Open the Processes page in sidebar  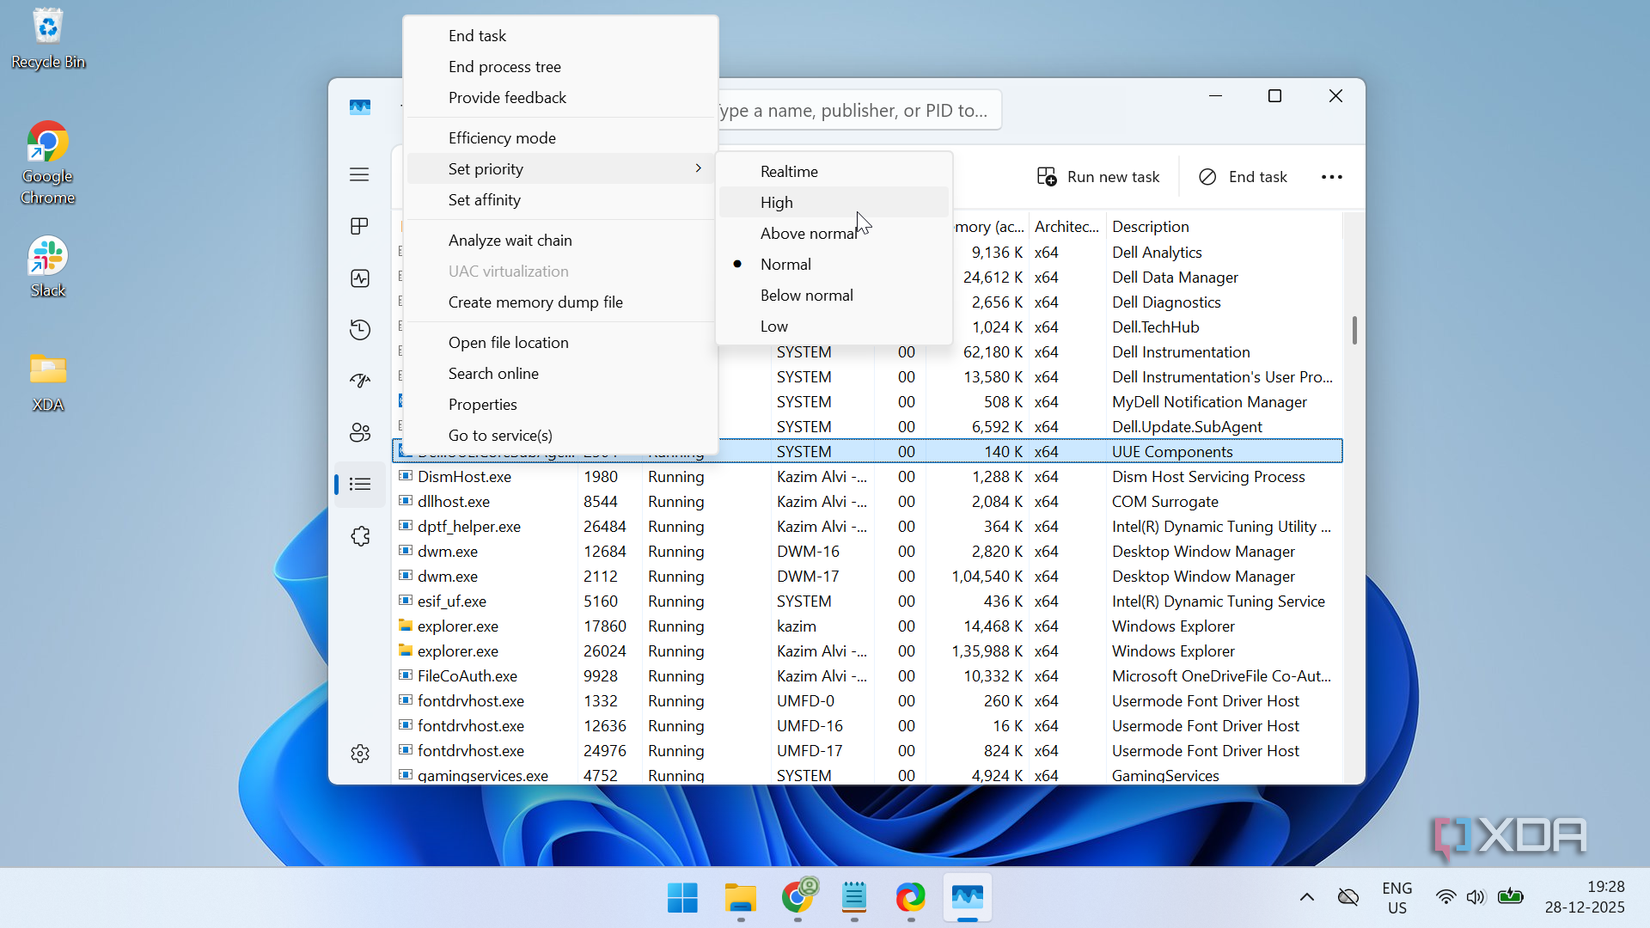(x=359, y=227)
